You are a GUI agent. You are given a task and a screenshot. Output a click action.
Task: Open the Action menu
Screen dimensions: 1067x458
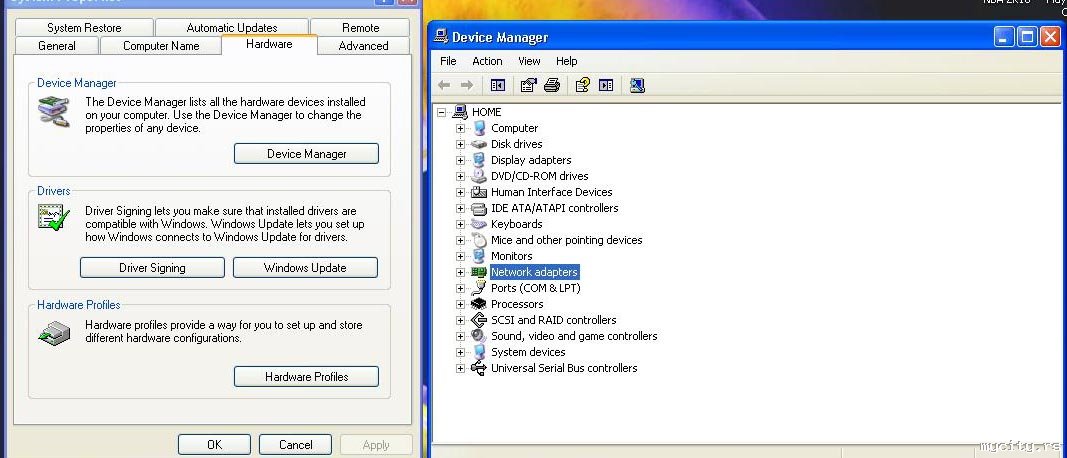tap(487, 61)
